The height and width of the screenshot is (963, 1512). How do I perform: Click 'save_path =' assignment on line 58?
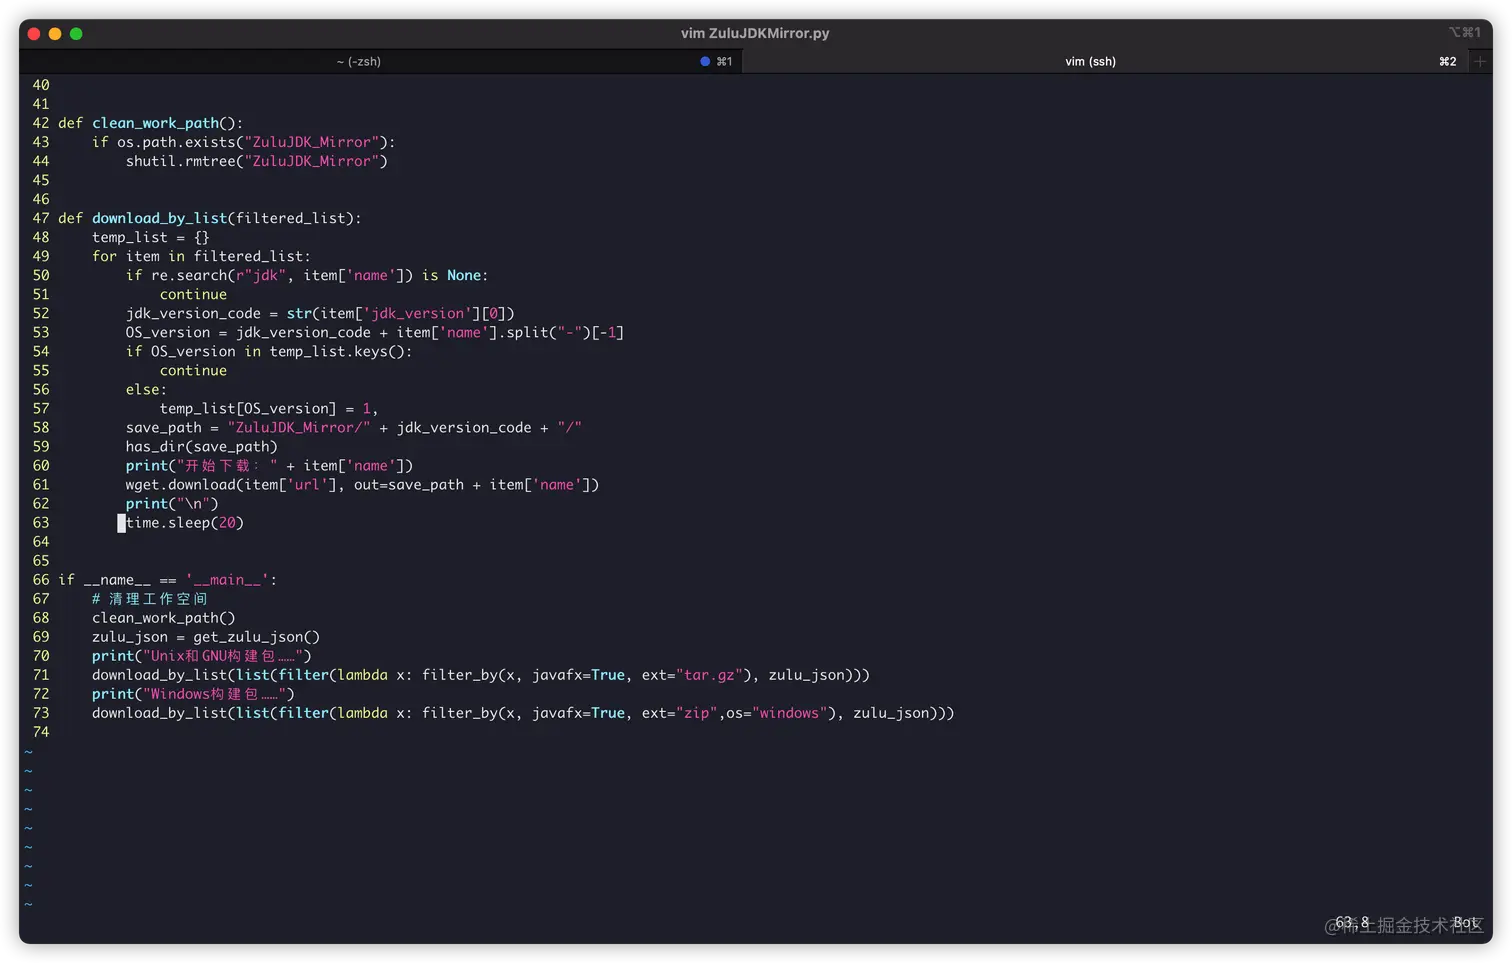coord(354,427)
